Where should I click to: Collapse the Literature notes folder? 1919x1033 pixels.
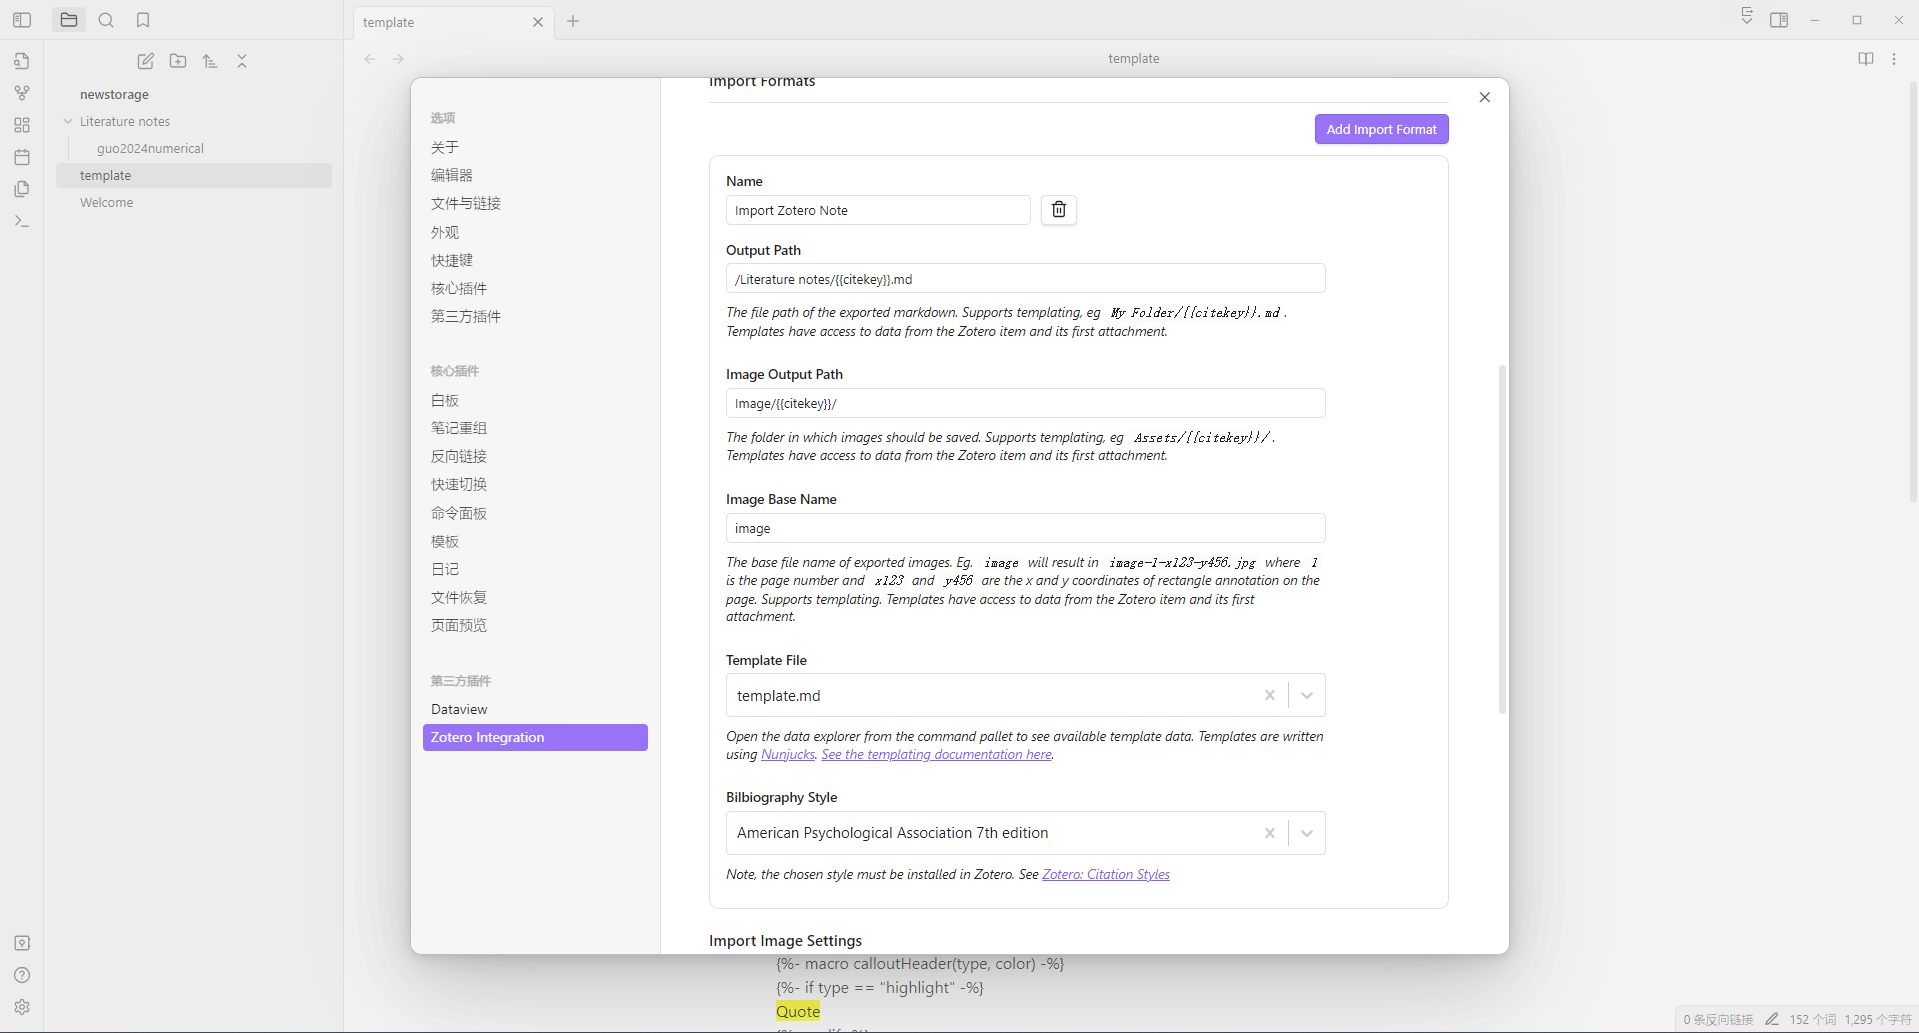coord(68,121)
